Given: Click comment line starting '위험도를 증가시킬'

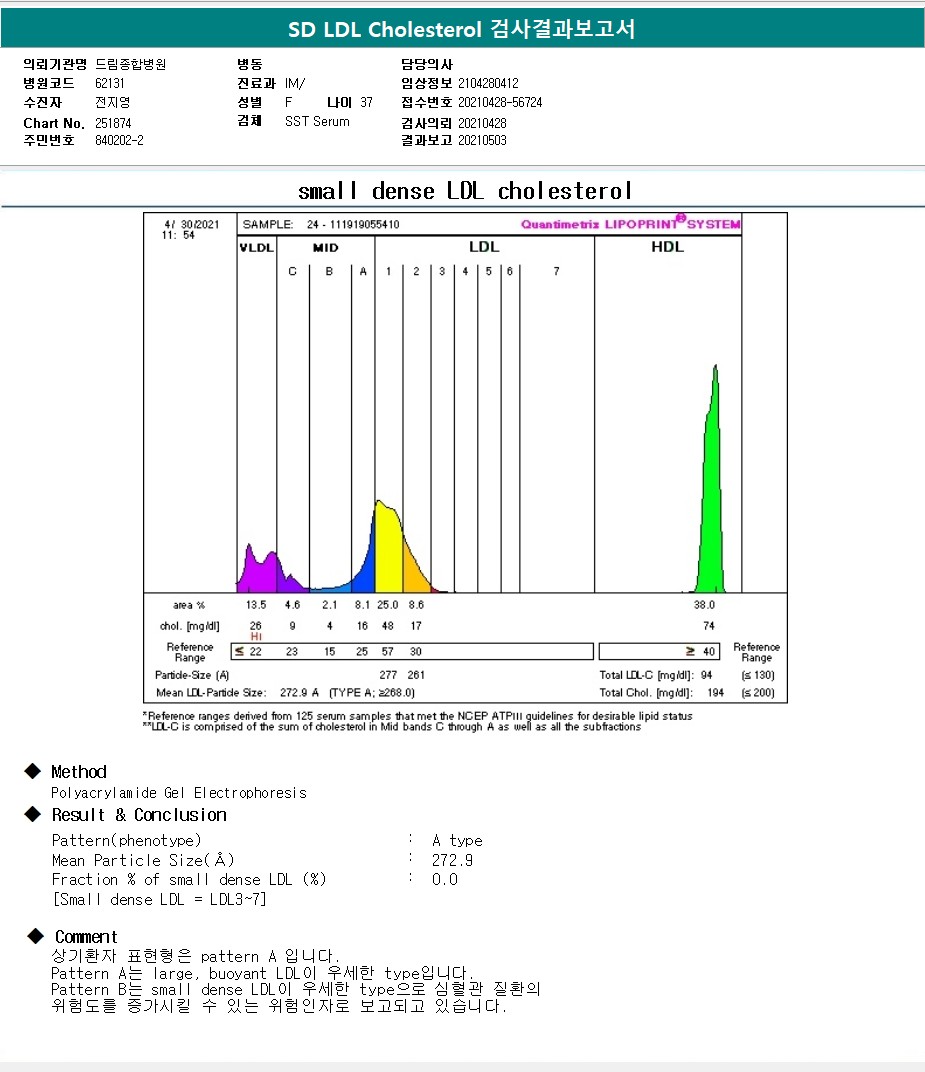Looking at the screenshot, I should 279,1006.
